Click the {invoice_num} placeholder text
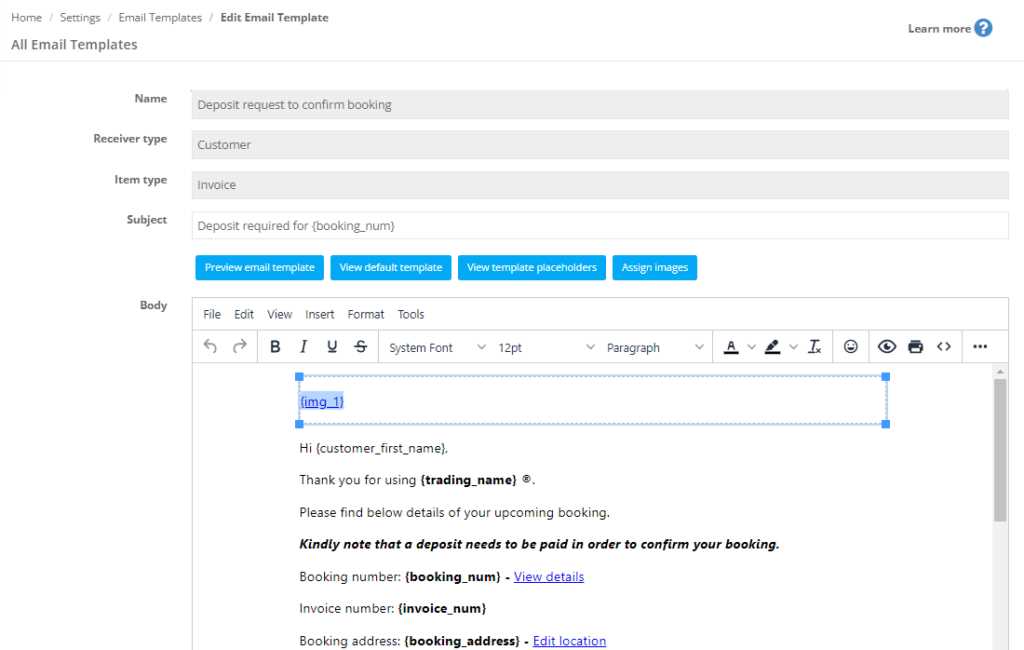Image resolution: width=1024 pixels, height=650 pixels. tap(441, 609)
